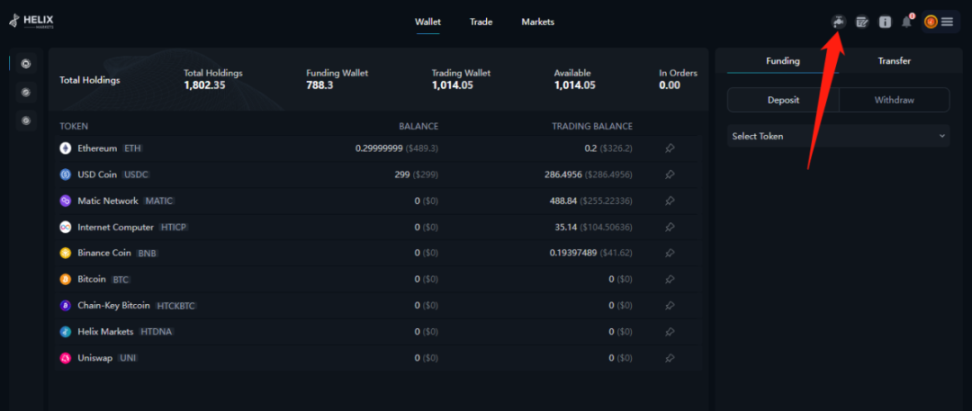Pin the Ethereum row
972x411 pixels.
(669, 149)
